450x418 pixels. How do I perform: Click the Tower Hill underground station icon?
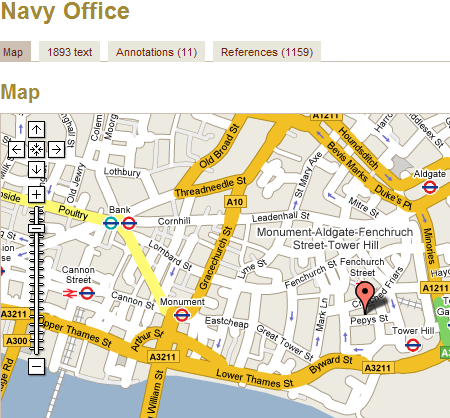tap(413, 345)
